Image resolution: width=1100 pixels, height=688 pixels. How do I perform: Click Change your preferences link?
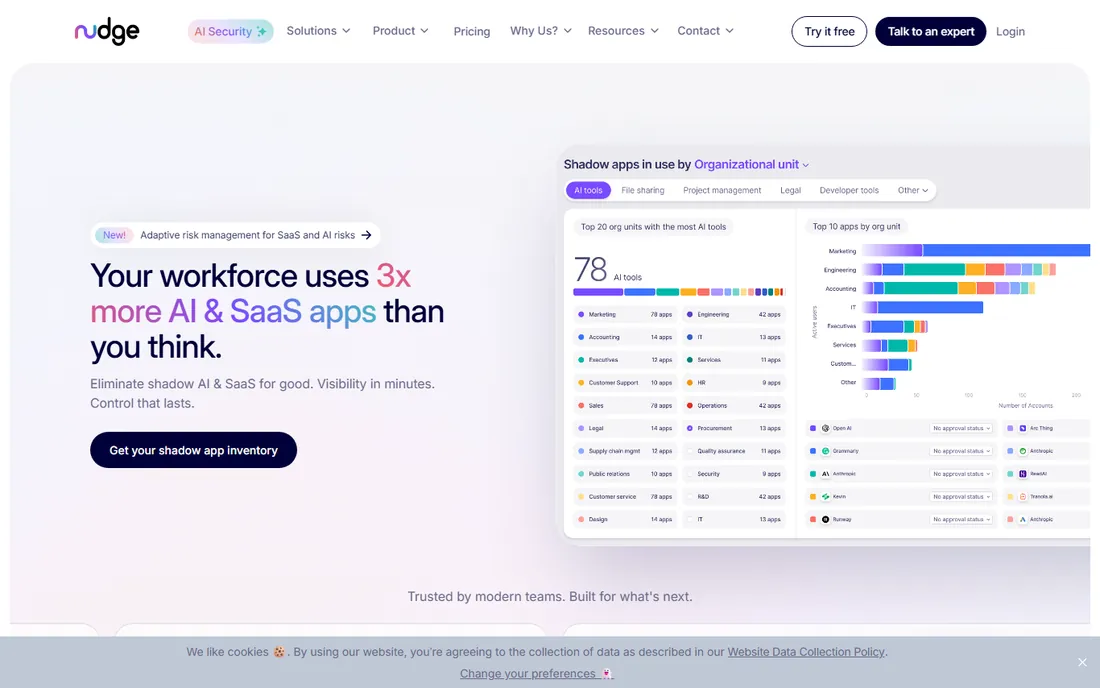pyautogui.click(x=536, y=673)
